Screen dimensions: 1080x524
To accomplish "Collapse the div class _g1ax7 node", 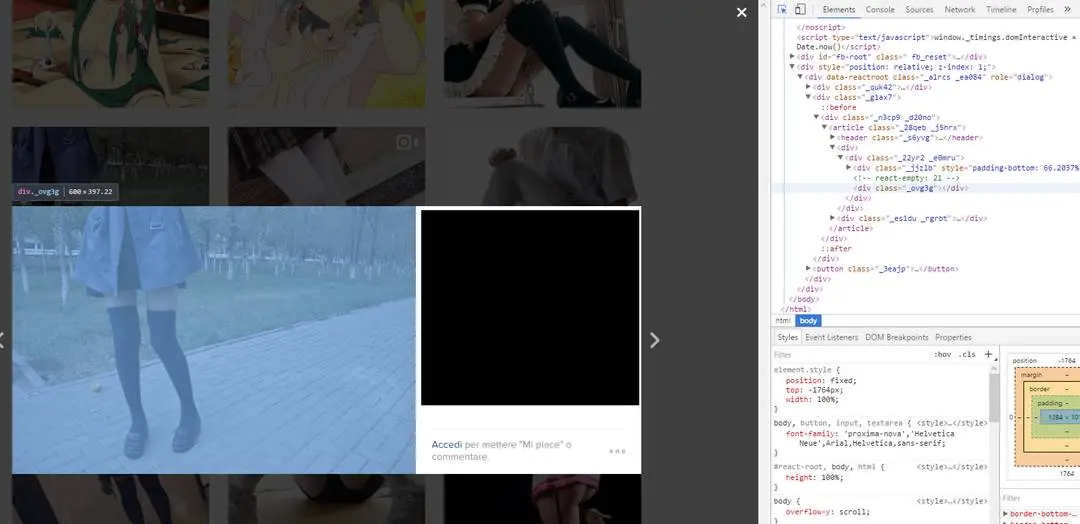I will click(x=809, y=98).
